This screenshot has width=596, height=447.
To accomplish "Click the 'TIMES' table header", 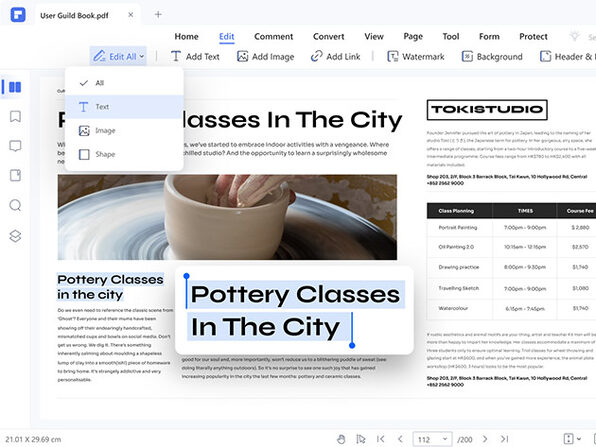I will (x=525, y=211).
